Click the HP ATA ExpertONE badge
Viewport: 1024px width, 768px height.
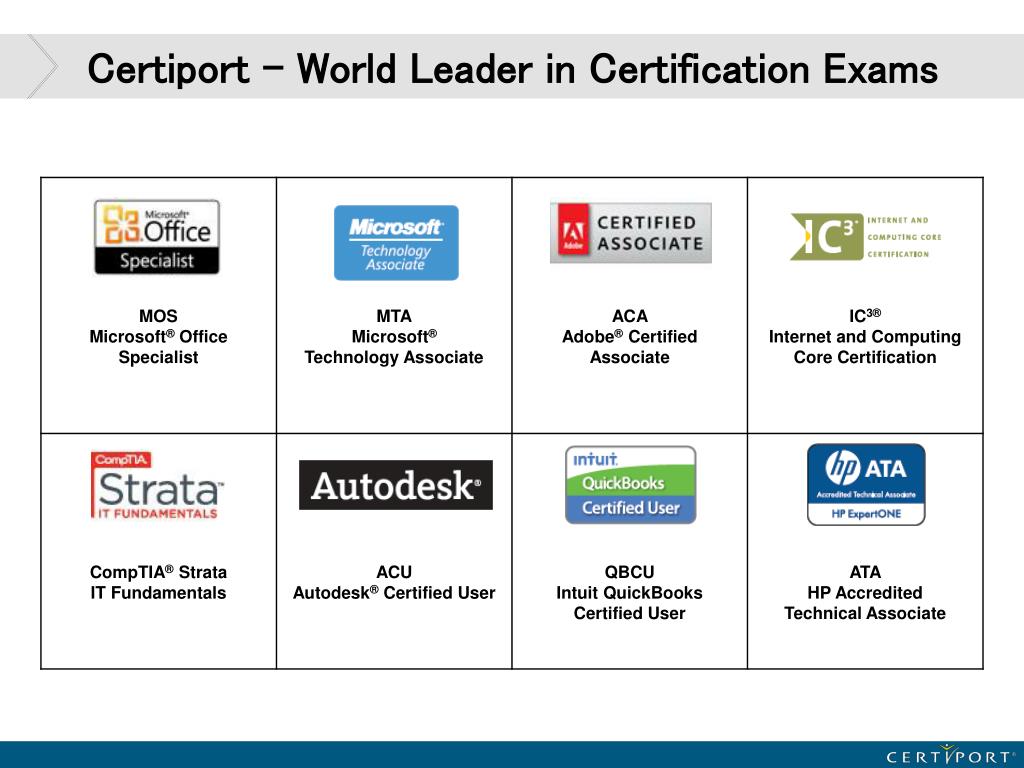(866, 485)
